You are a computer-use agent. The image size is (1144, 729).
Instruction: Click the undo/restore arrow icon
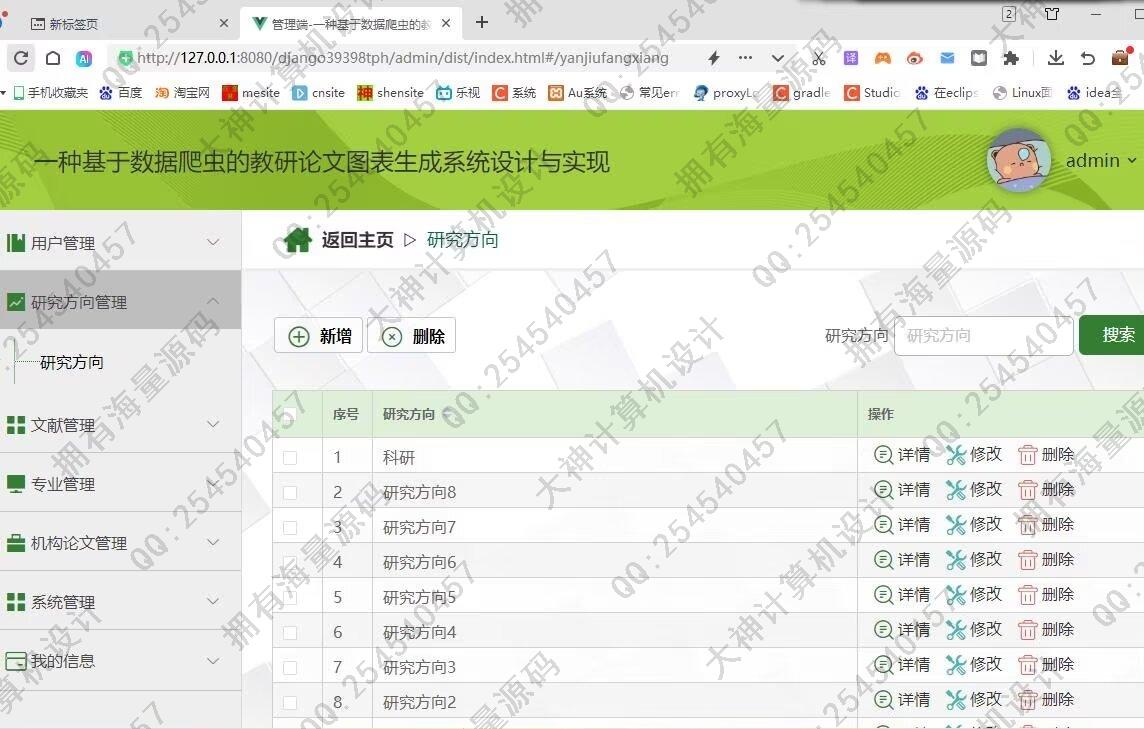click(1088, 58)
